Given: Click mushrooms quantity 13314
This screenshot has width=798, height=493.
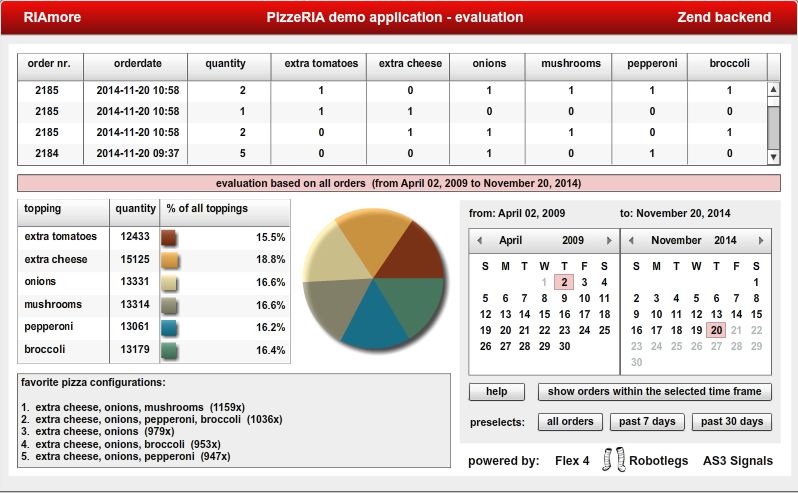Looking at the screenshot, I should tap(134, 304).
